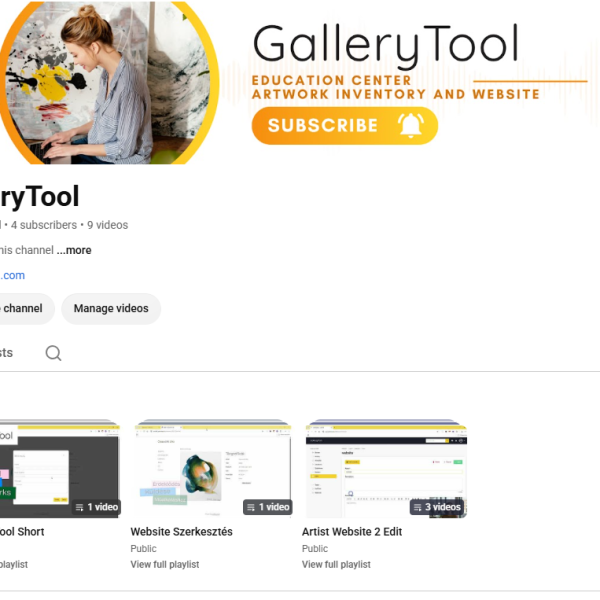
Task: Open the playlist thumbnail above the ool Short title
Action: (x=60, y=469)
